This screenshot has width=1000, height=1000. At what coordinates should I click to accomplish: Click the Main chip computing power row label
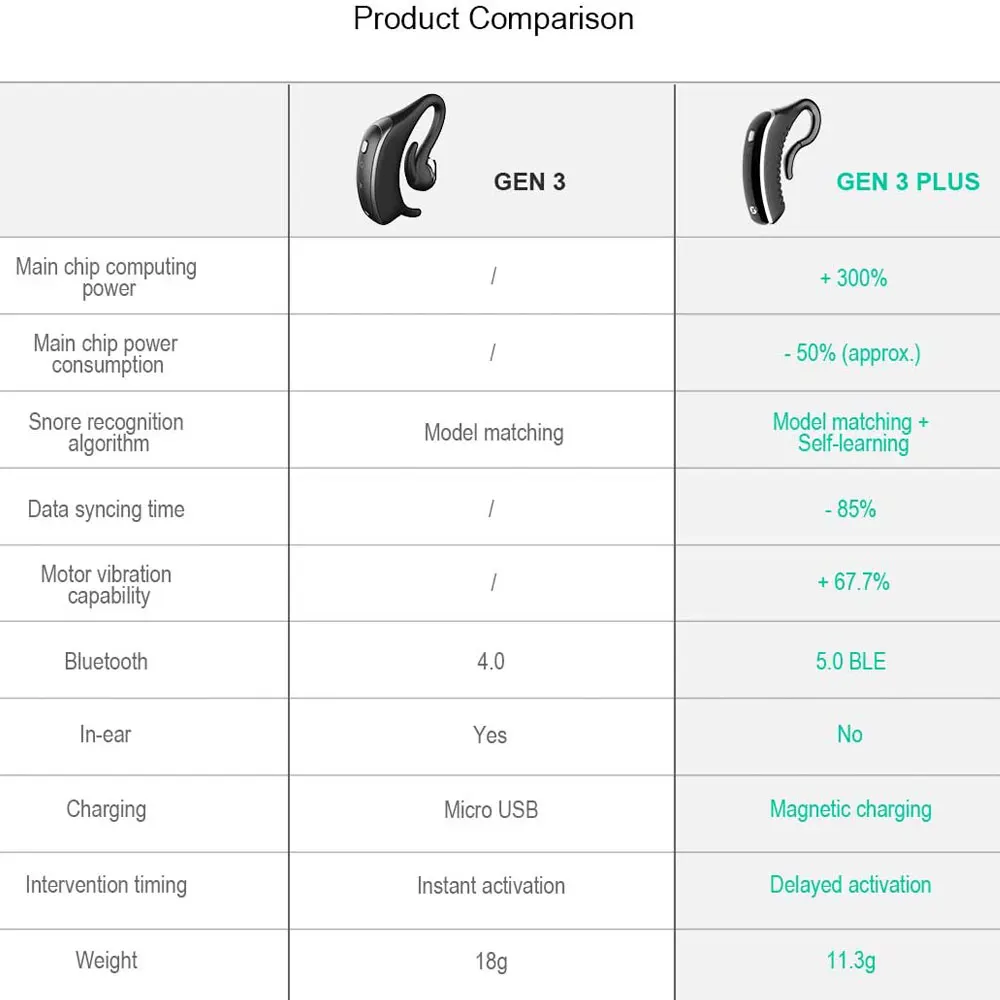107,277
